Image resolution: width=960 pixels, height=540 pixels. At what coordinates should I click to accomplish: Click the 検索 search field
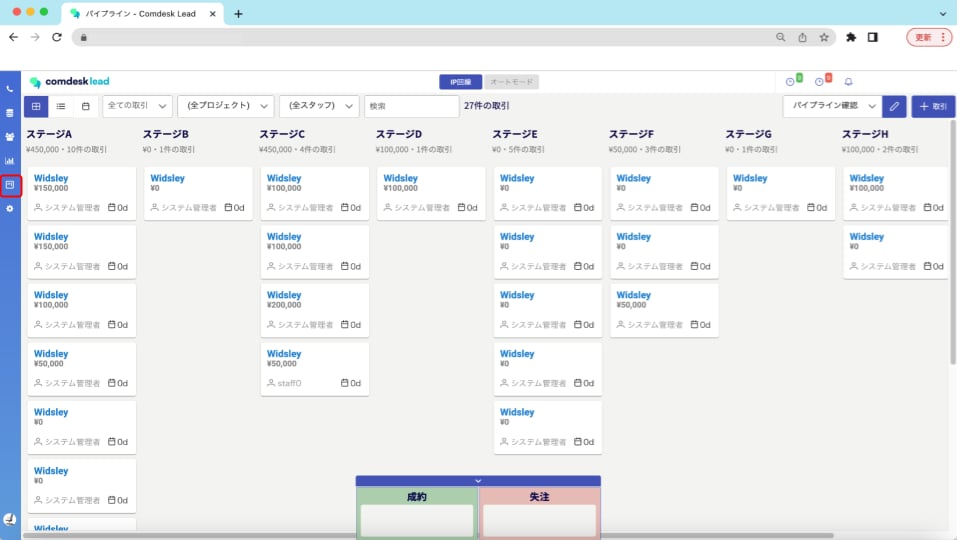coord(411,106)
